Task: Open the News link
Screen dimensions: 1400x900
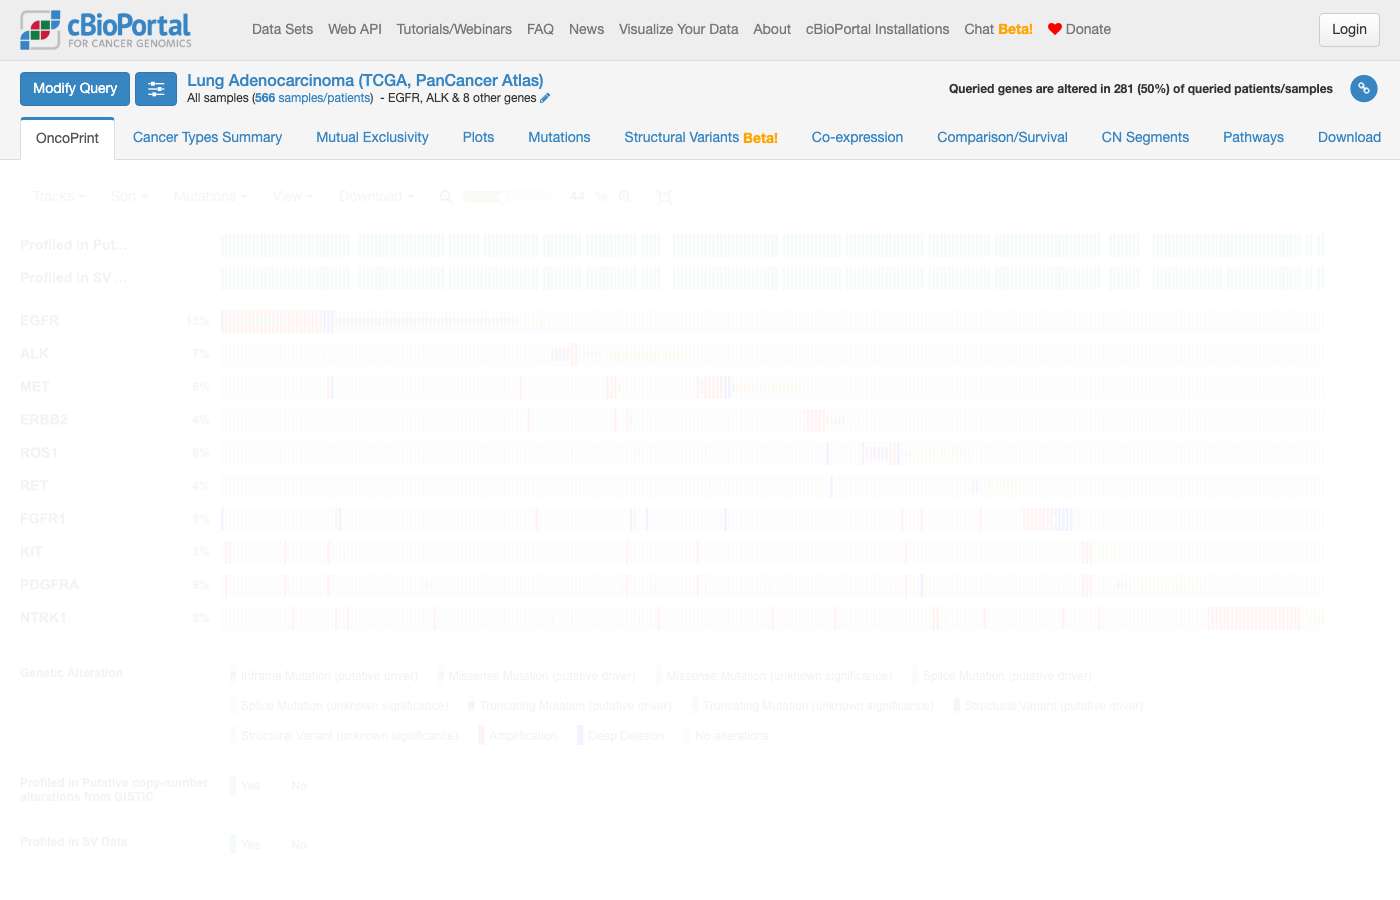Action: [x=586, y=29]
